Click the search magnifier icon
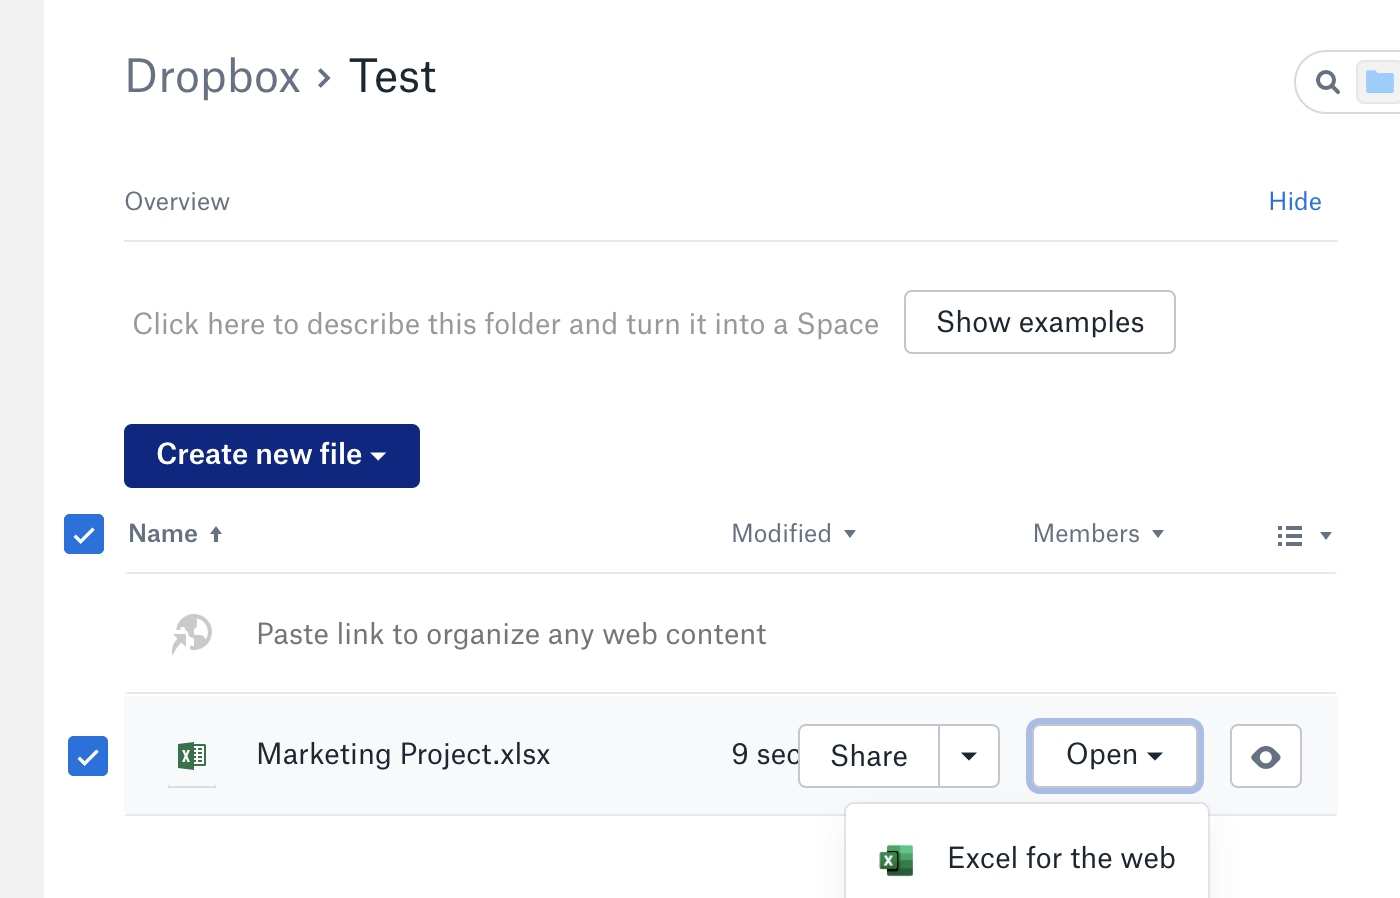1400x898 pixels. (x=1327, y=82)
